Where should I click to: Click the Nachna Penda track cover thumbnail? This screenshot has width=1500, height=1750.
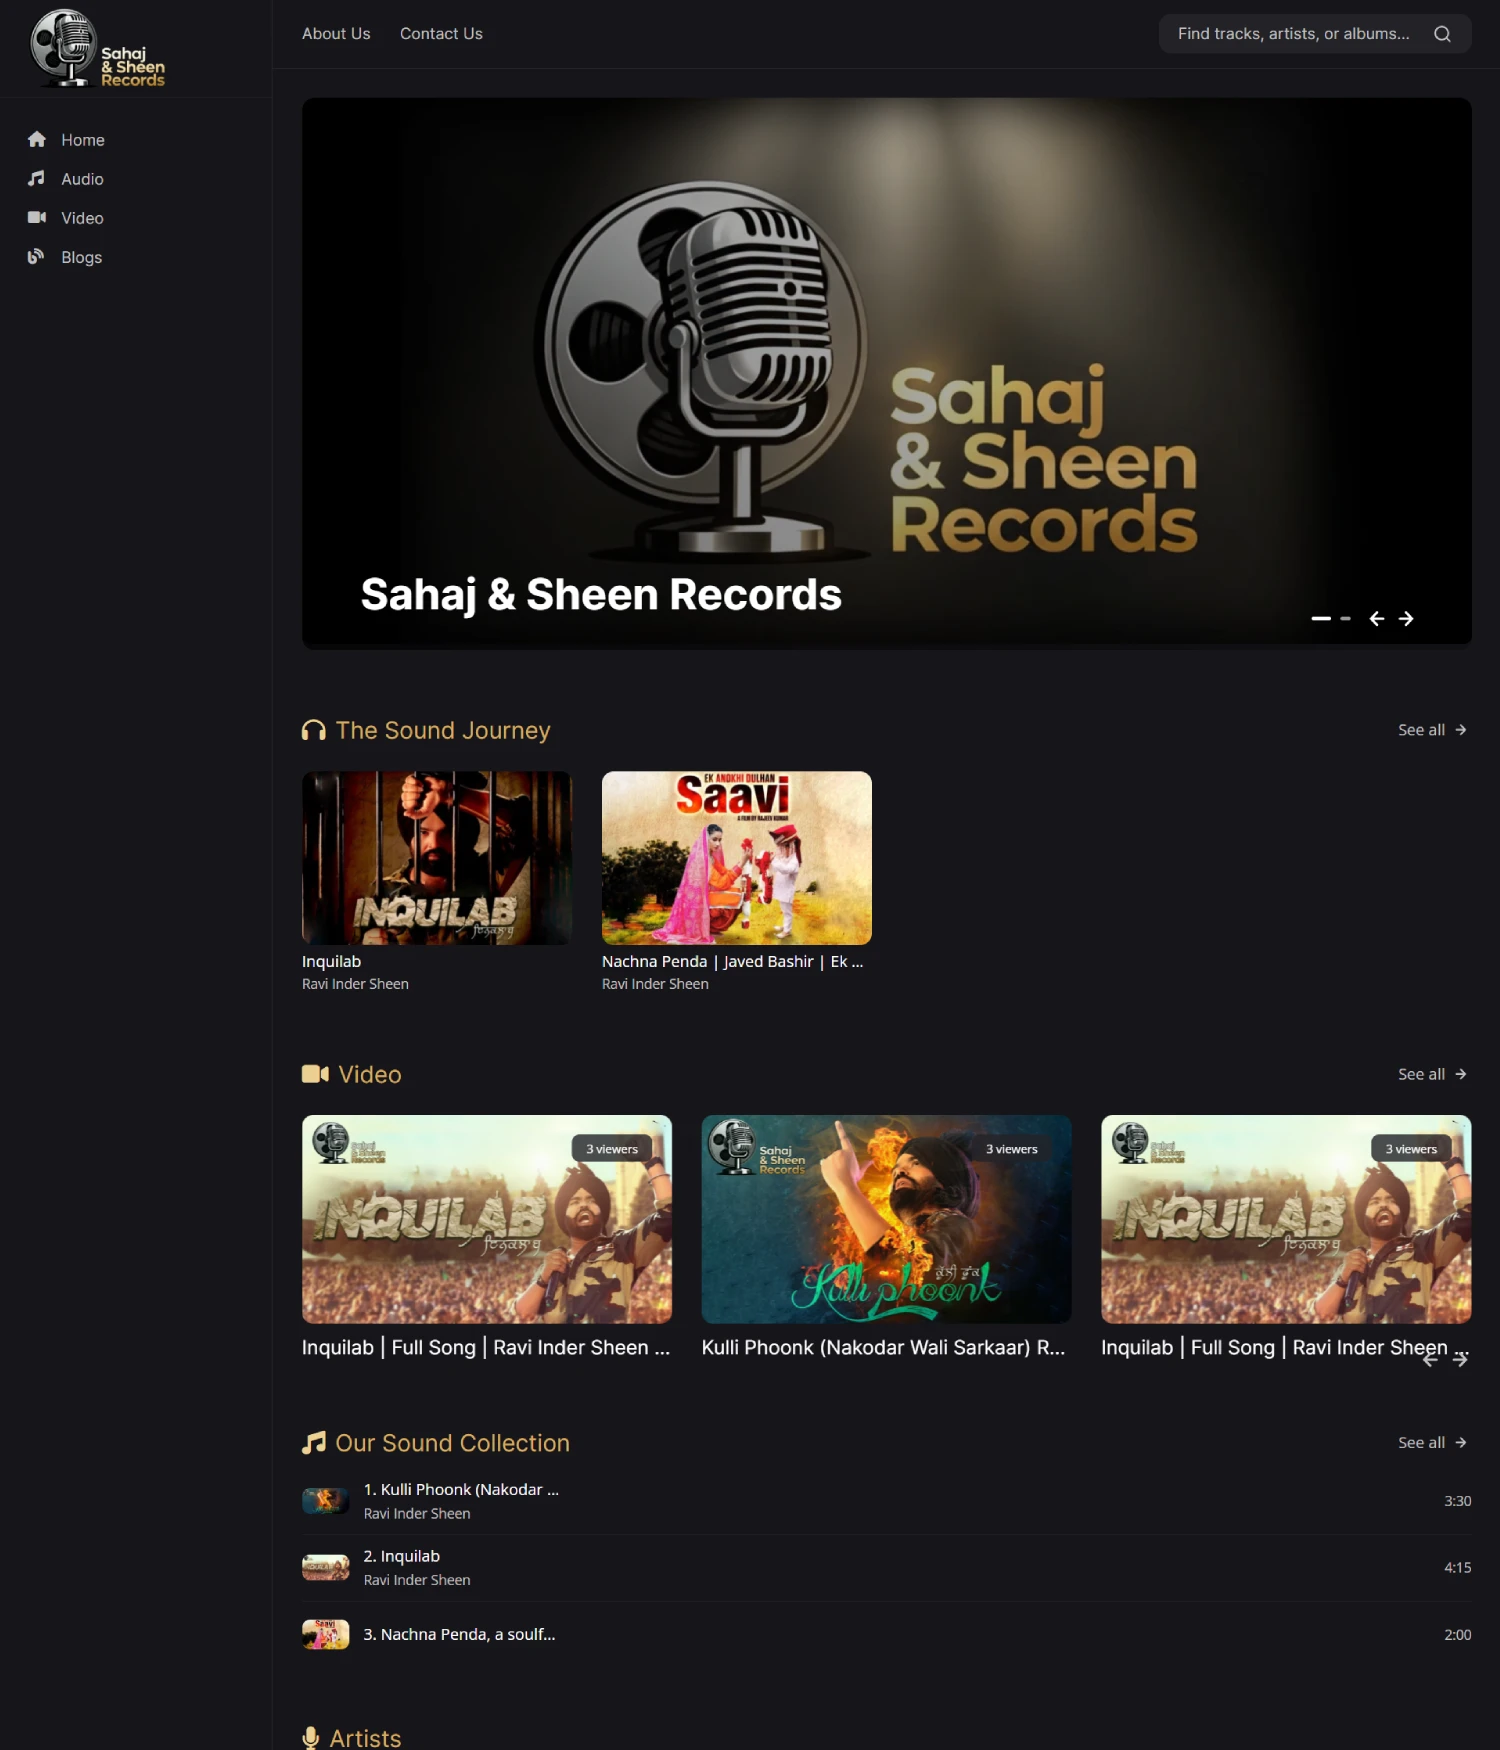pos(326,1634)
